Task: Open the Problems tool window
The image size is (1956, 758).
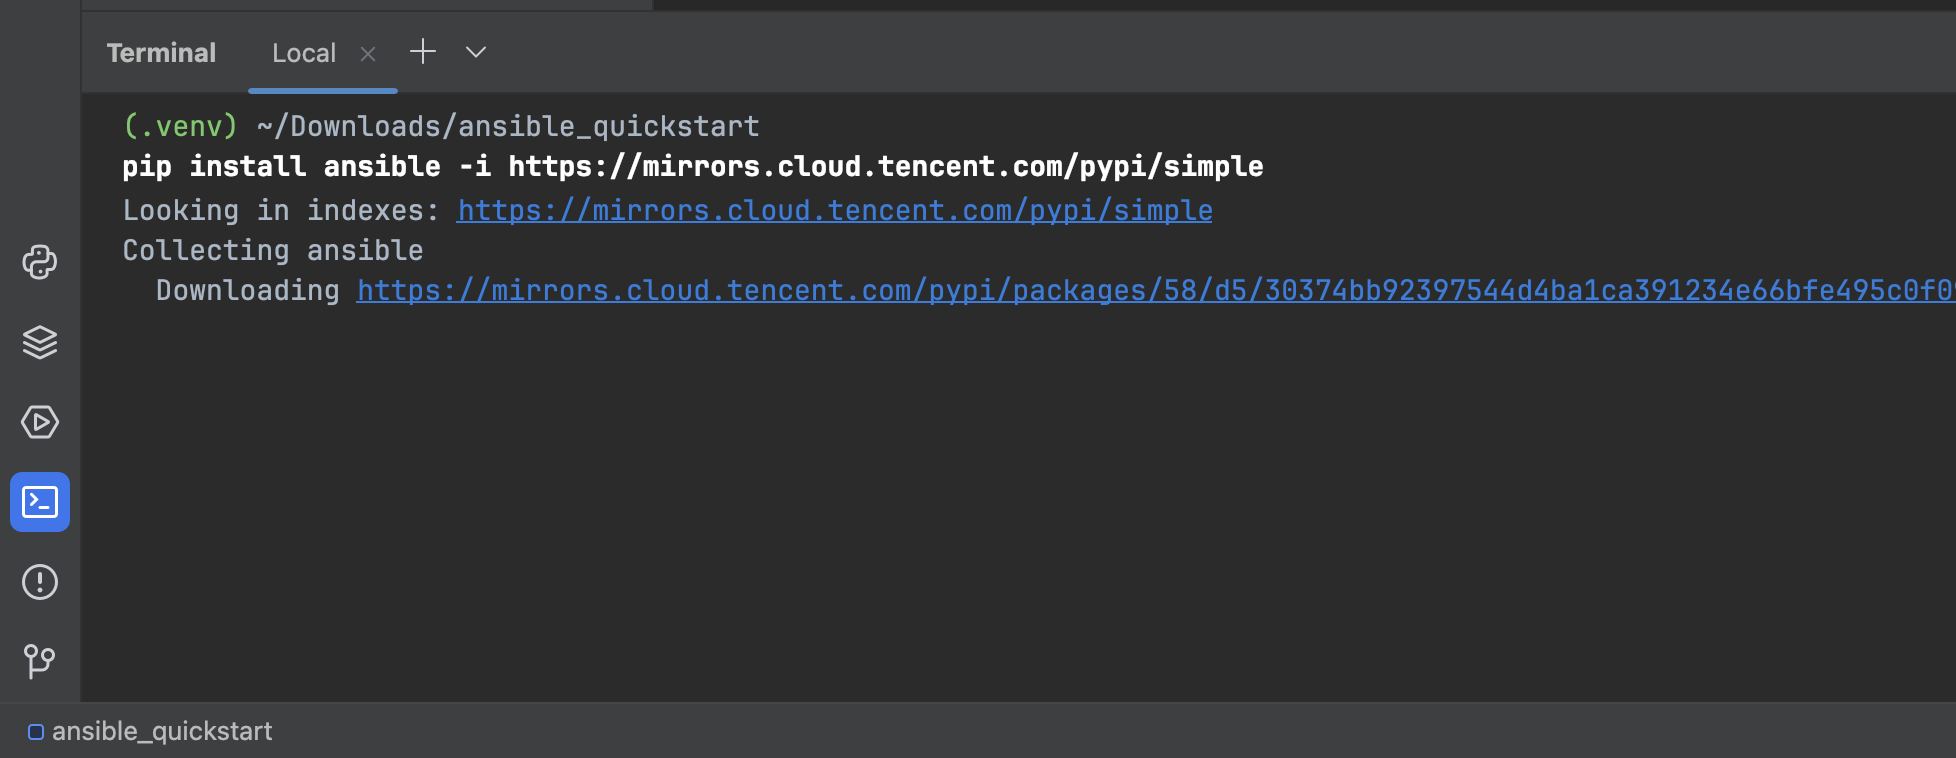Action: tap(40, 582)
